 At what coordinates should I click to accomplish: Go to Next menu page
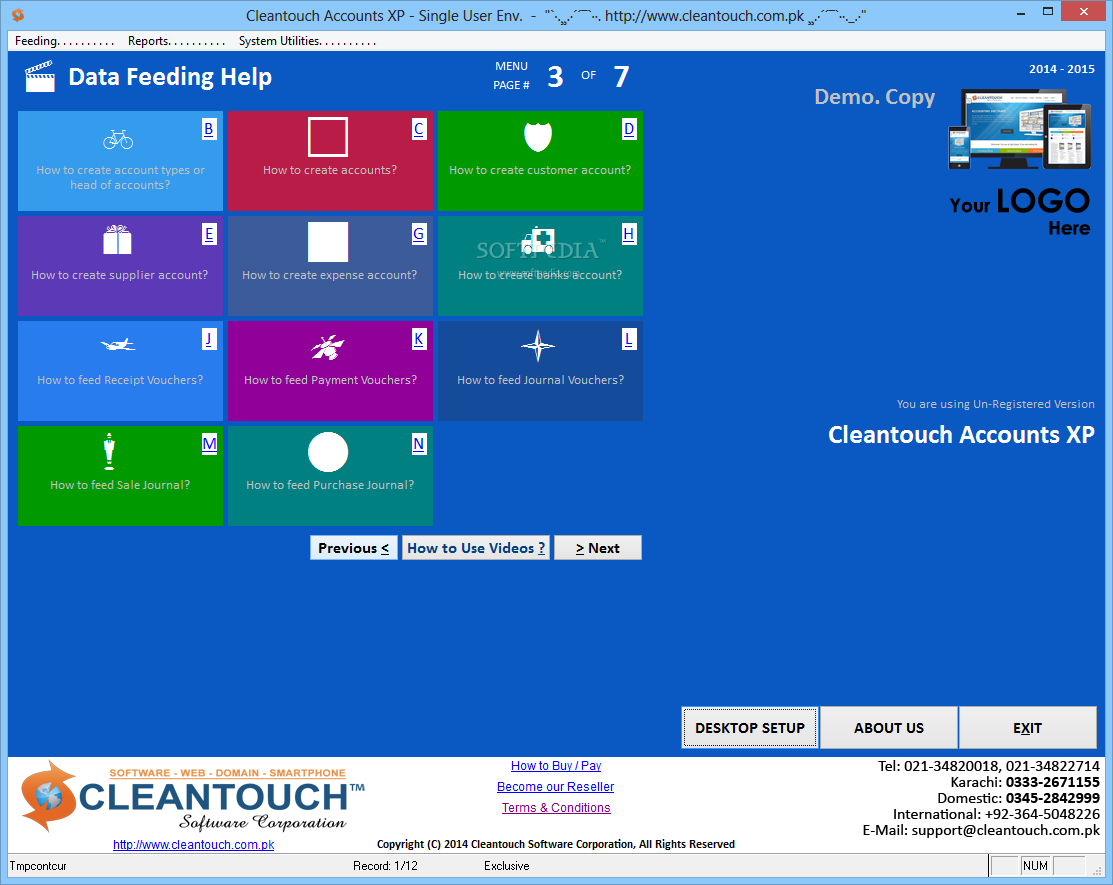coord(598,548)
